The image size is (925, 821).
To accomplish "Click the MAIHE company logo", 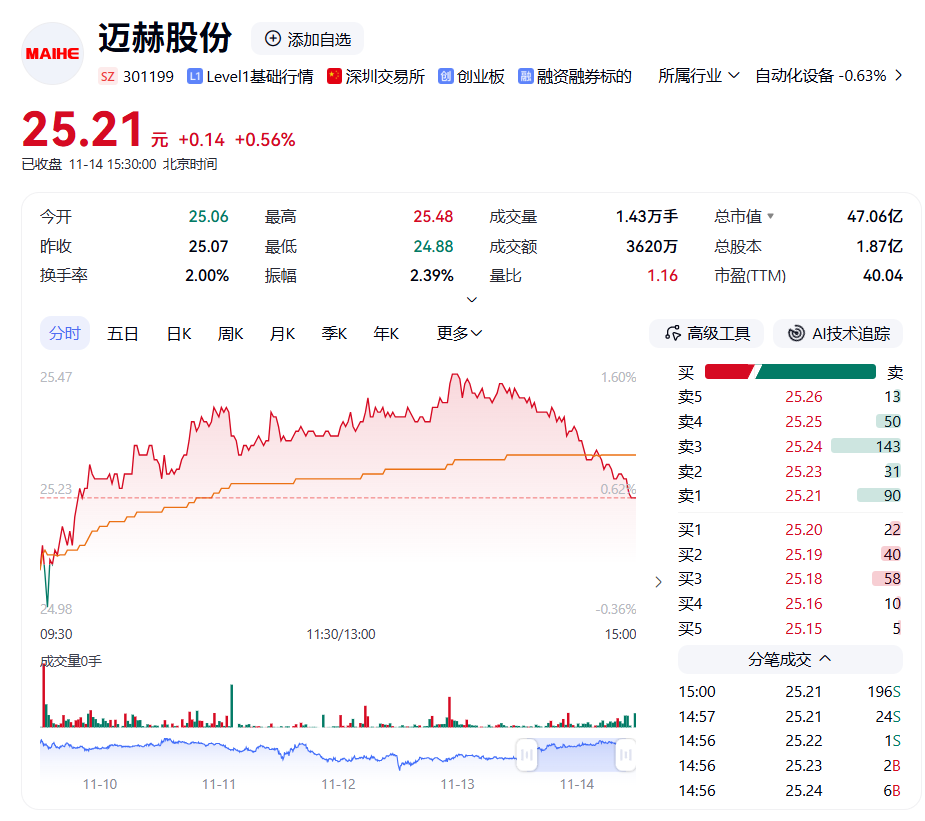I will (x=52, y=53).
